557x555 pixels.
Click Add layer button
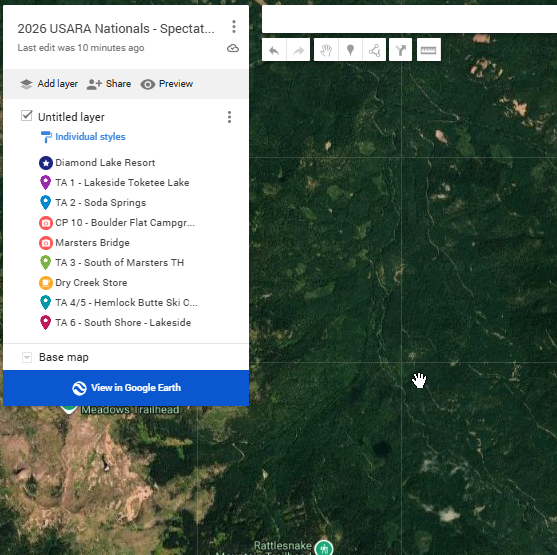[x=49, y=84]
